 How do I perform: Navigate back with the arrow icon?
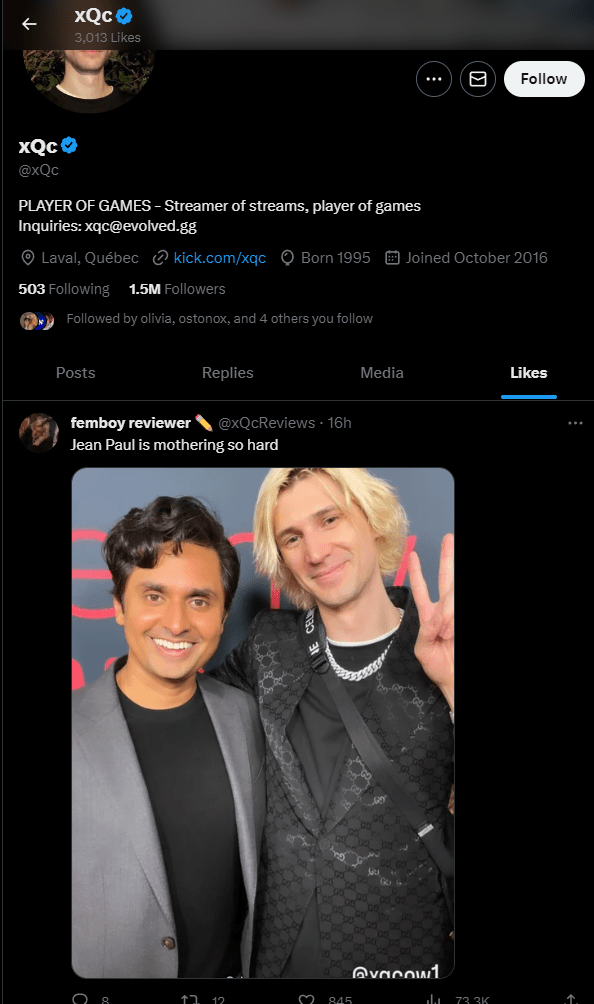(29, 24)
